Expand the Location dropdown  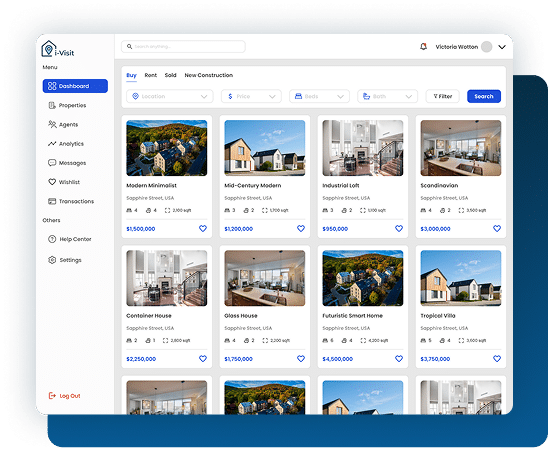point(170,96)
